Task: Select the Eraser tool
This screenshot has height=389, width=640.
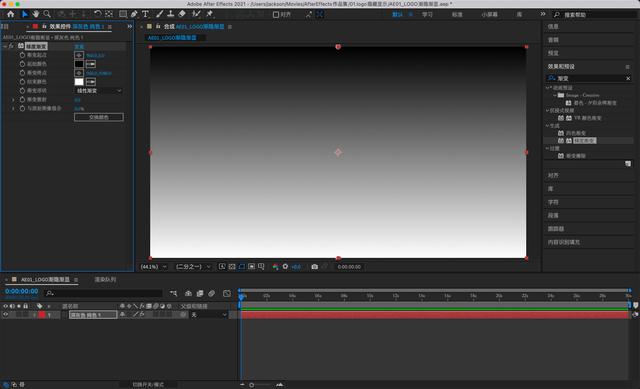Action: click(x=182, y=14)
